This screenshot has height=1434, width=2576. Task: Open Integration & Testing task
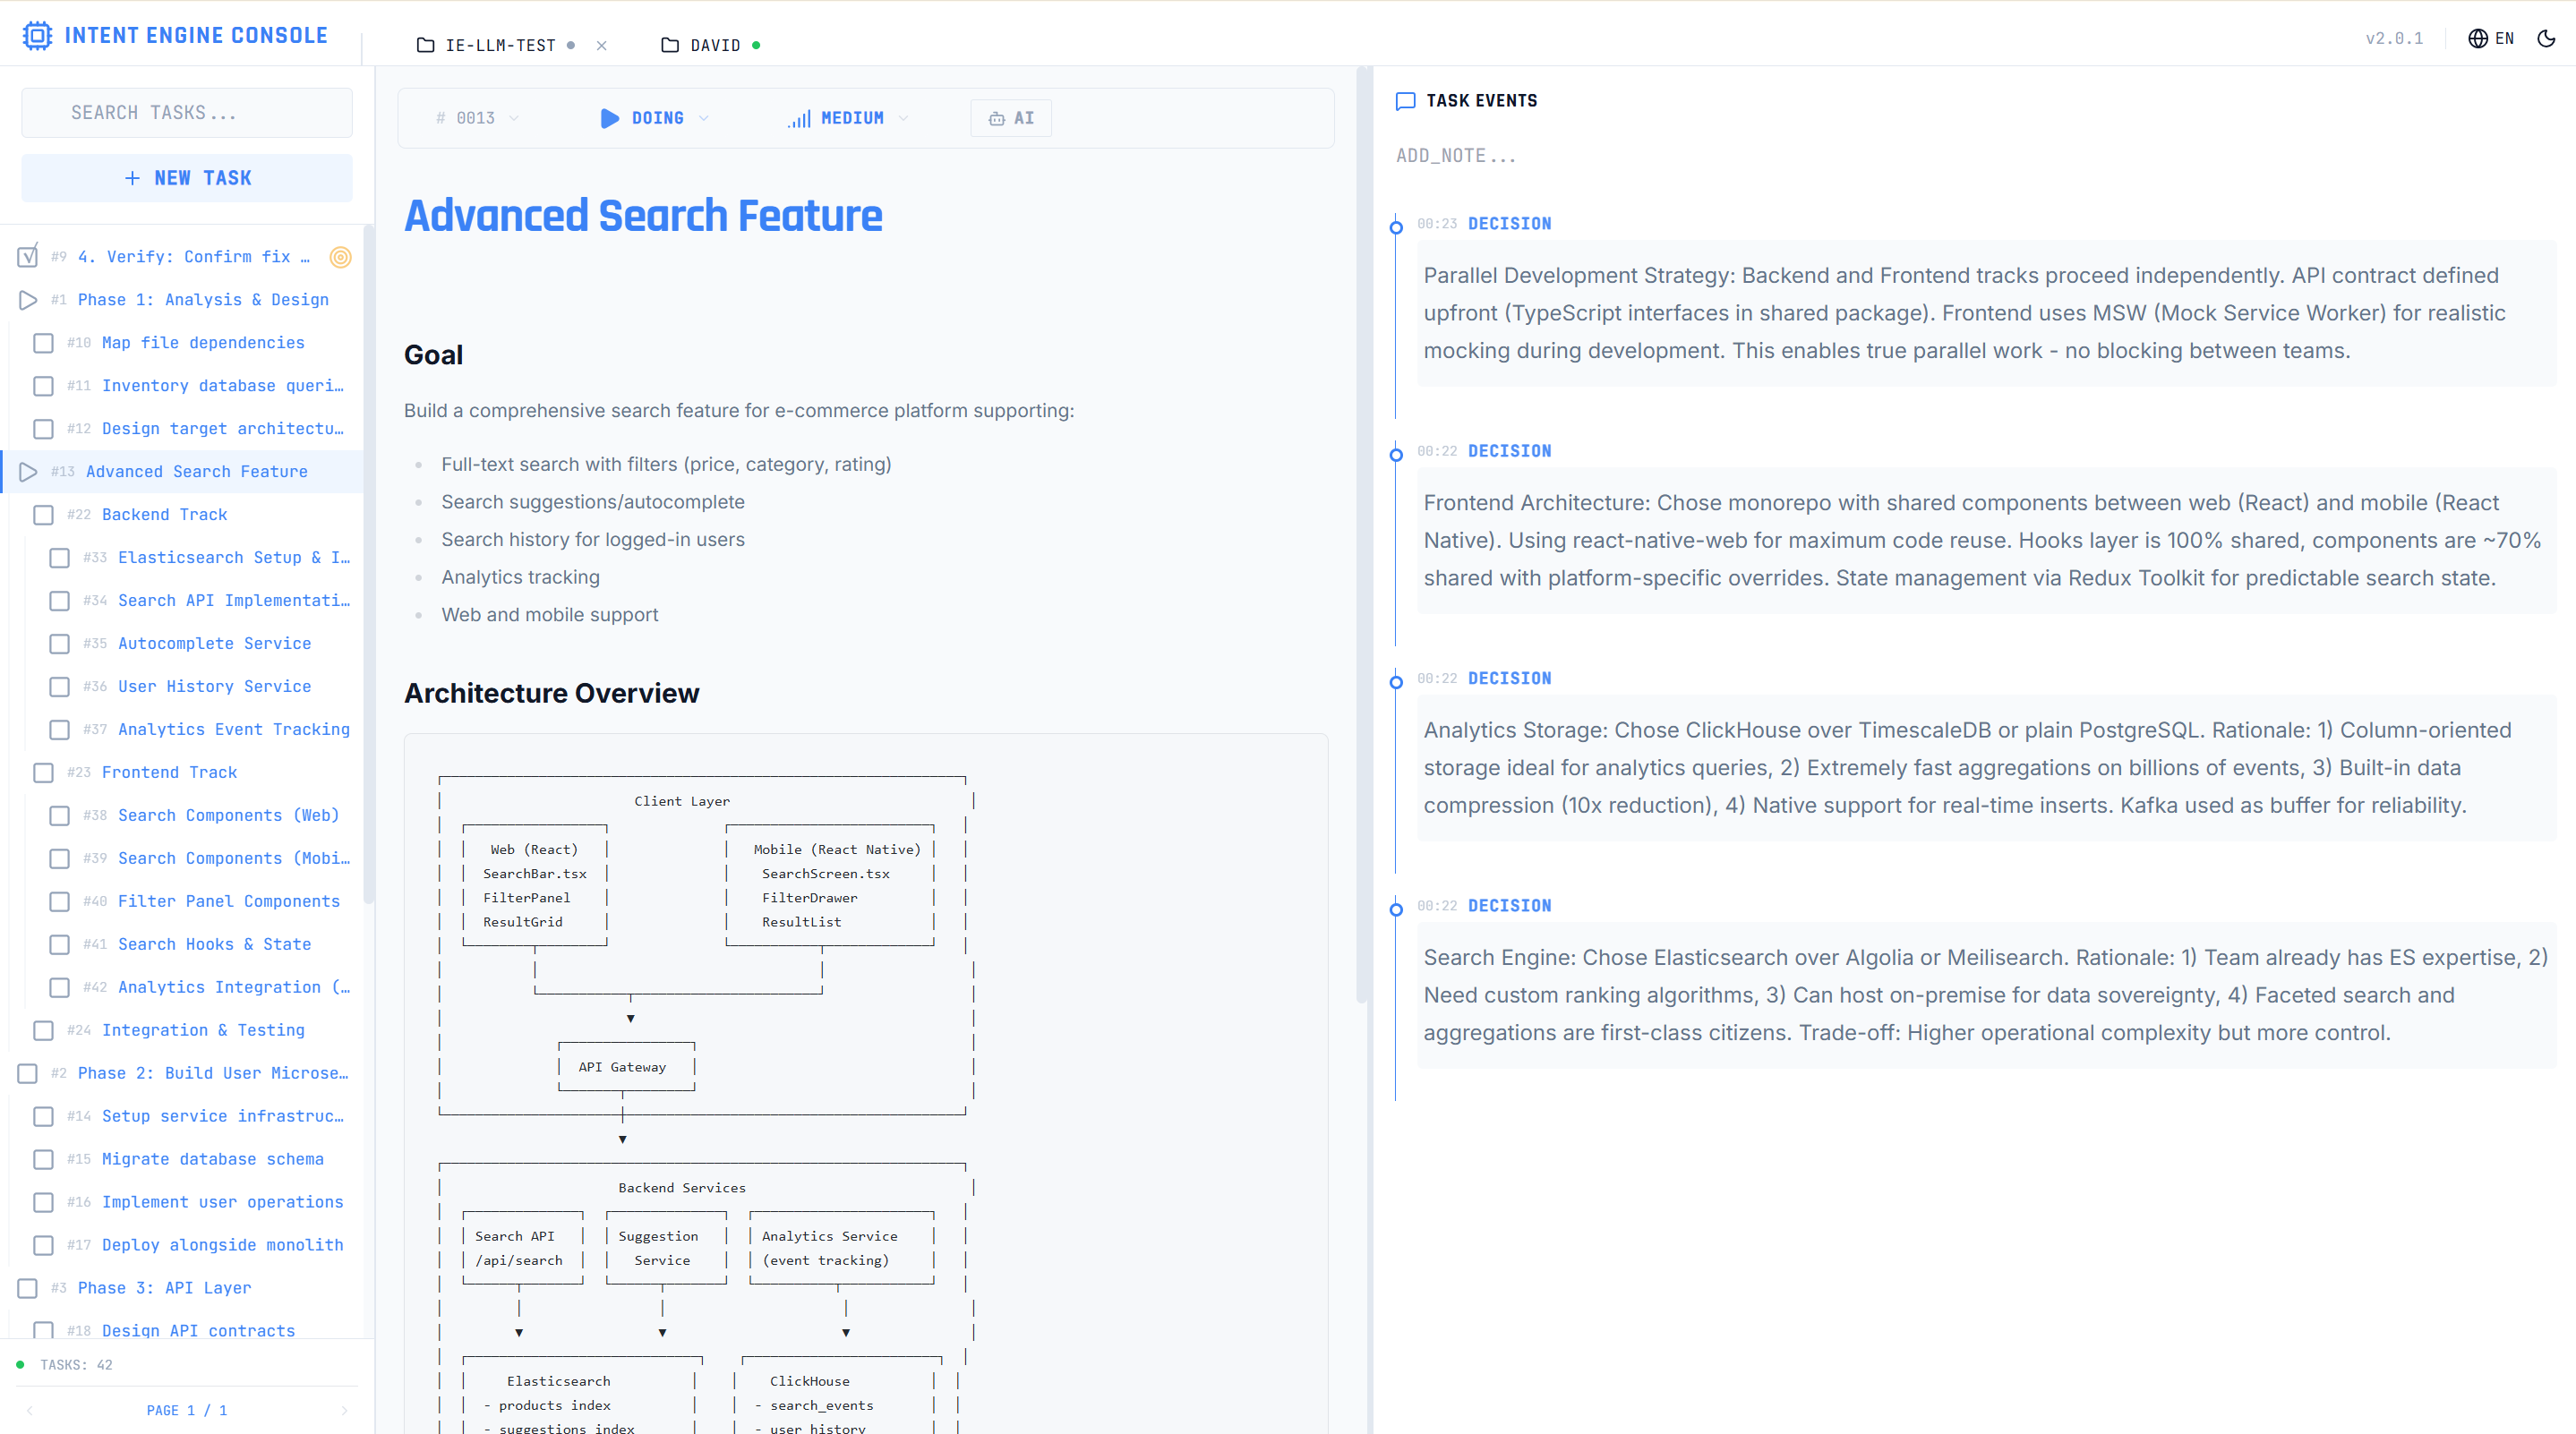pos(203,1031)
